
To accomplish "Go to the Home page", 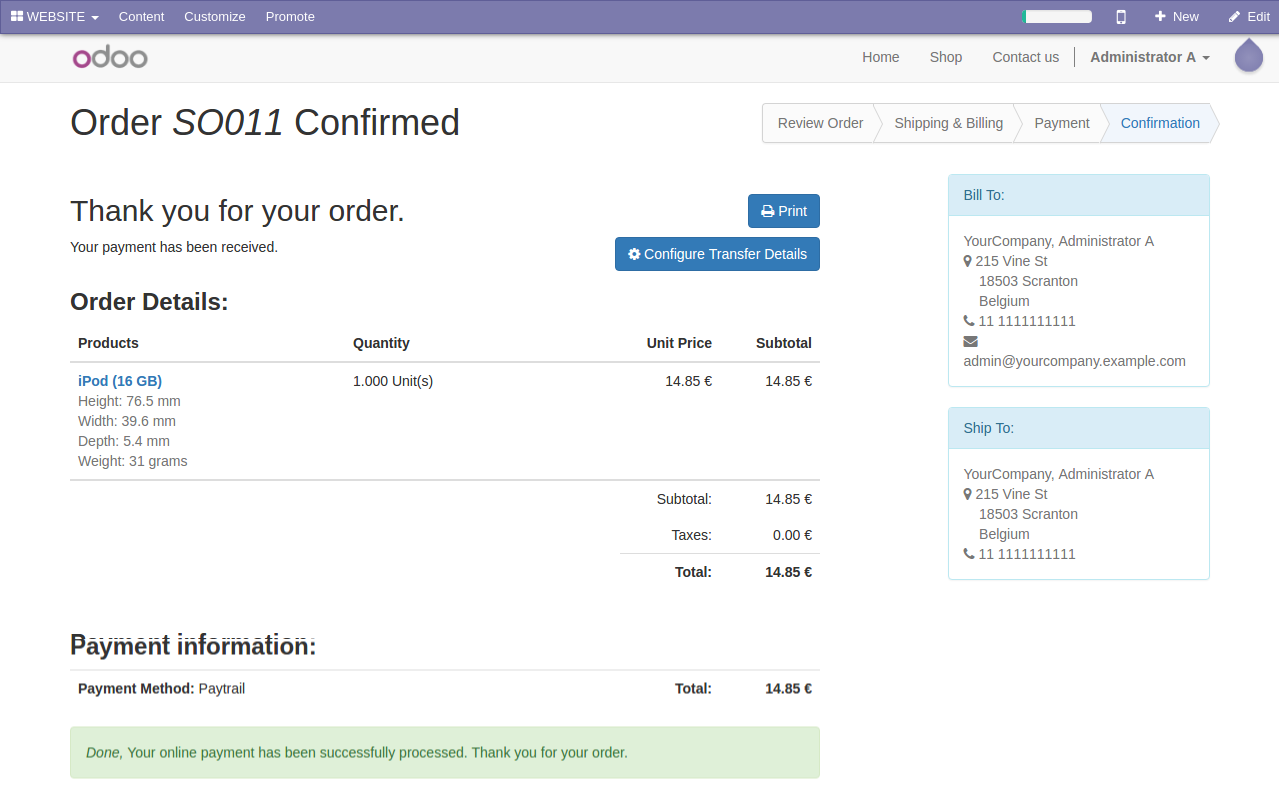I will click(881, 57).
